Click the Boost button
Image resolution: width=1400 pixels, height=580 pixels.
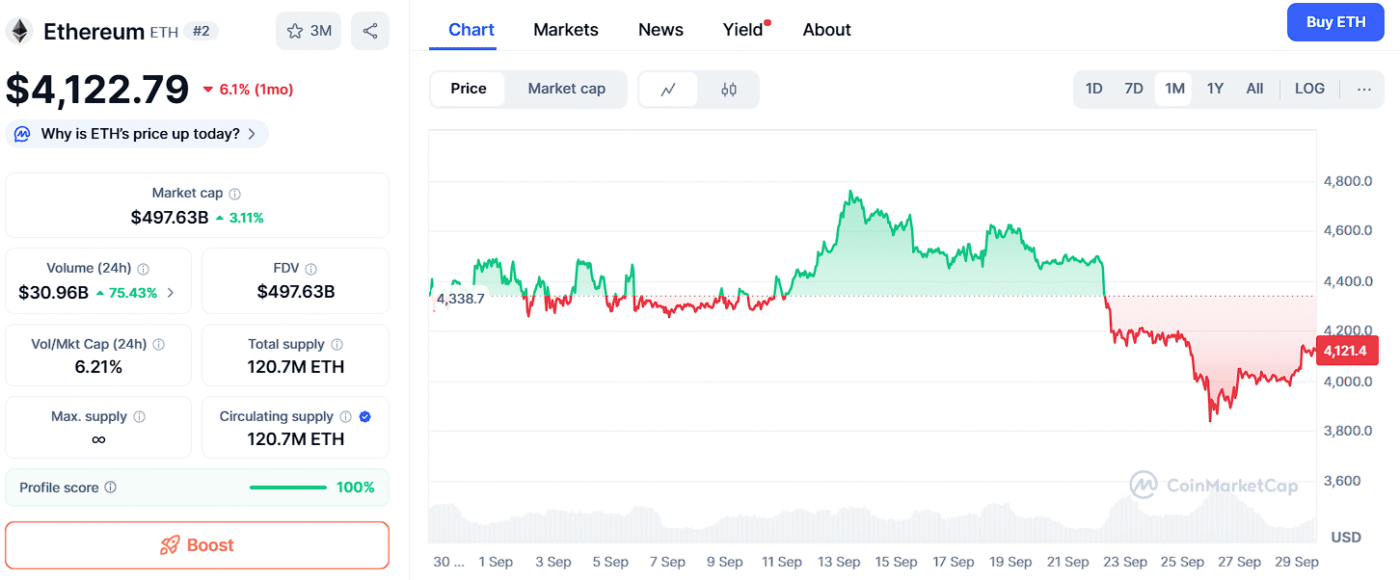pos(197,545)
